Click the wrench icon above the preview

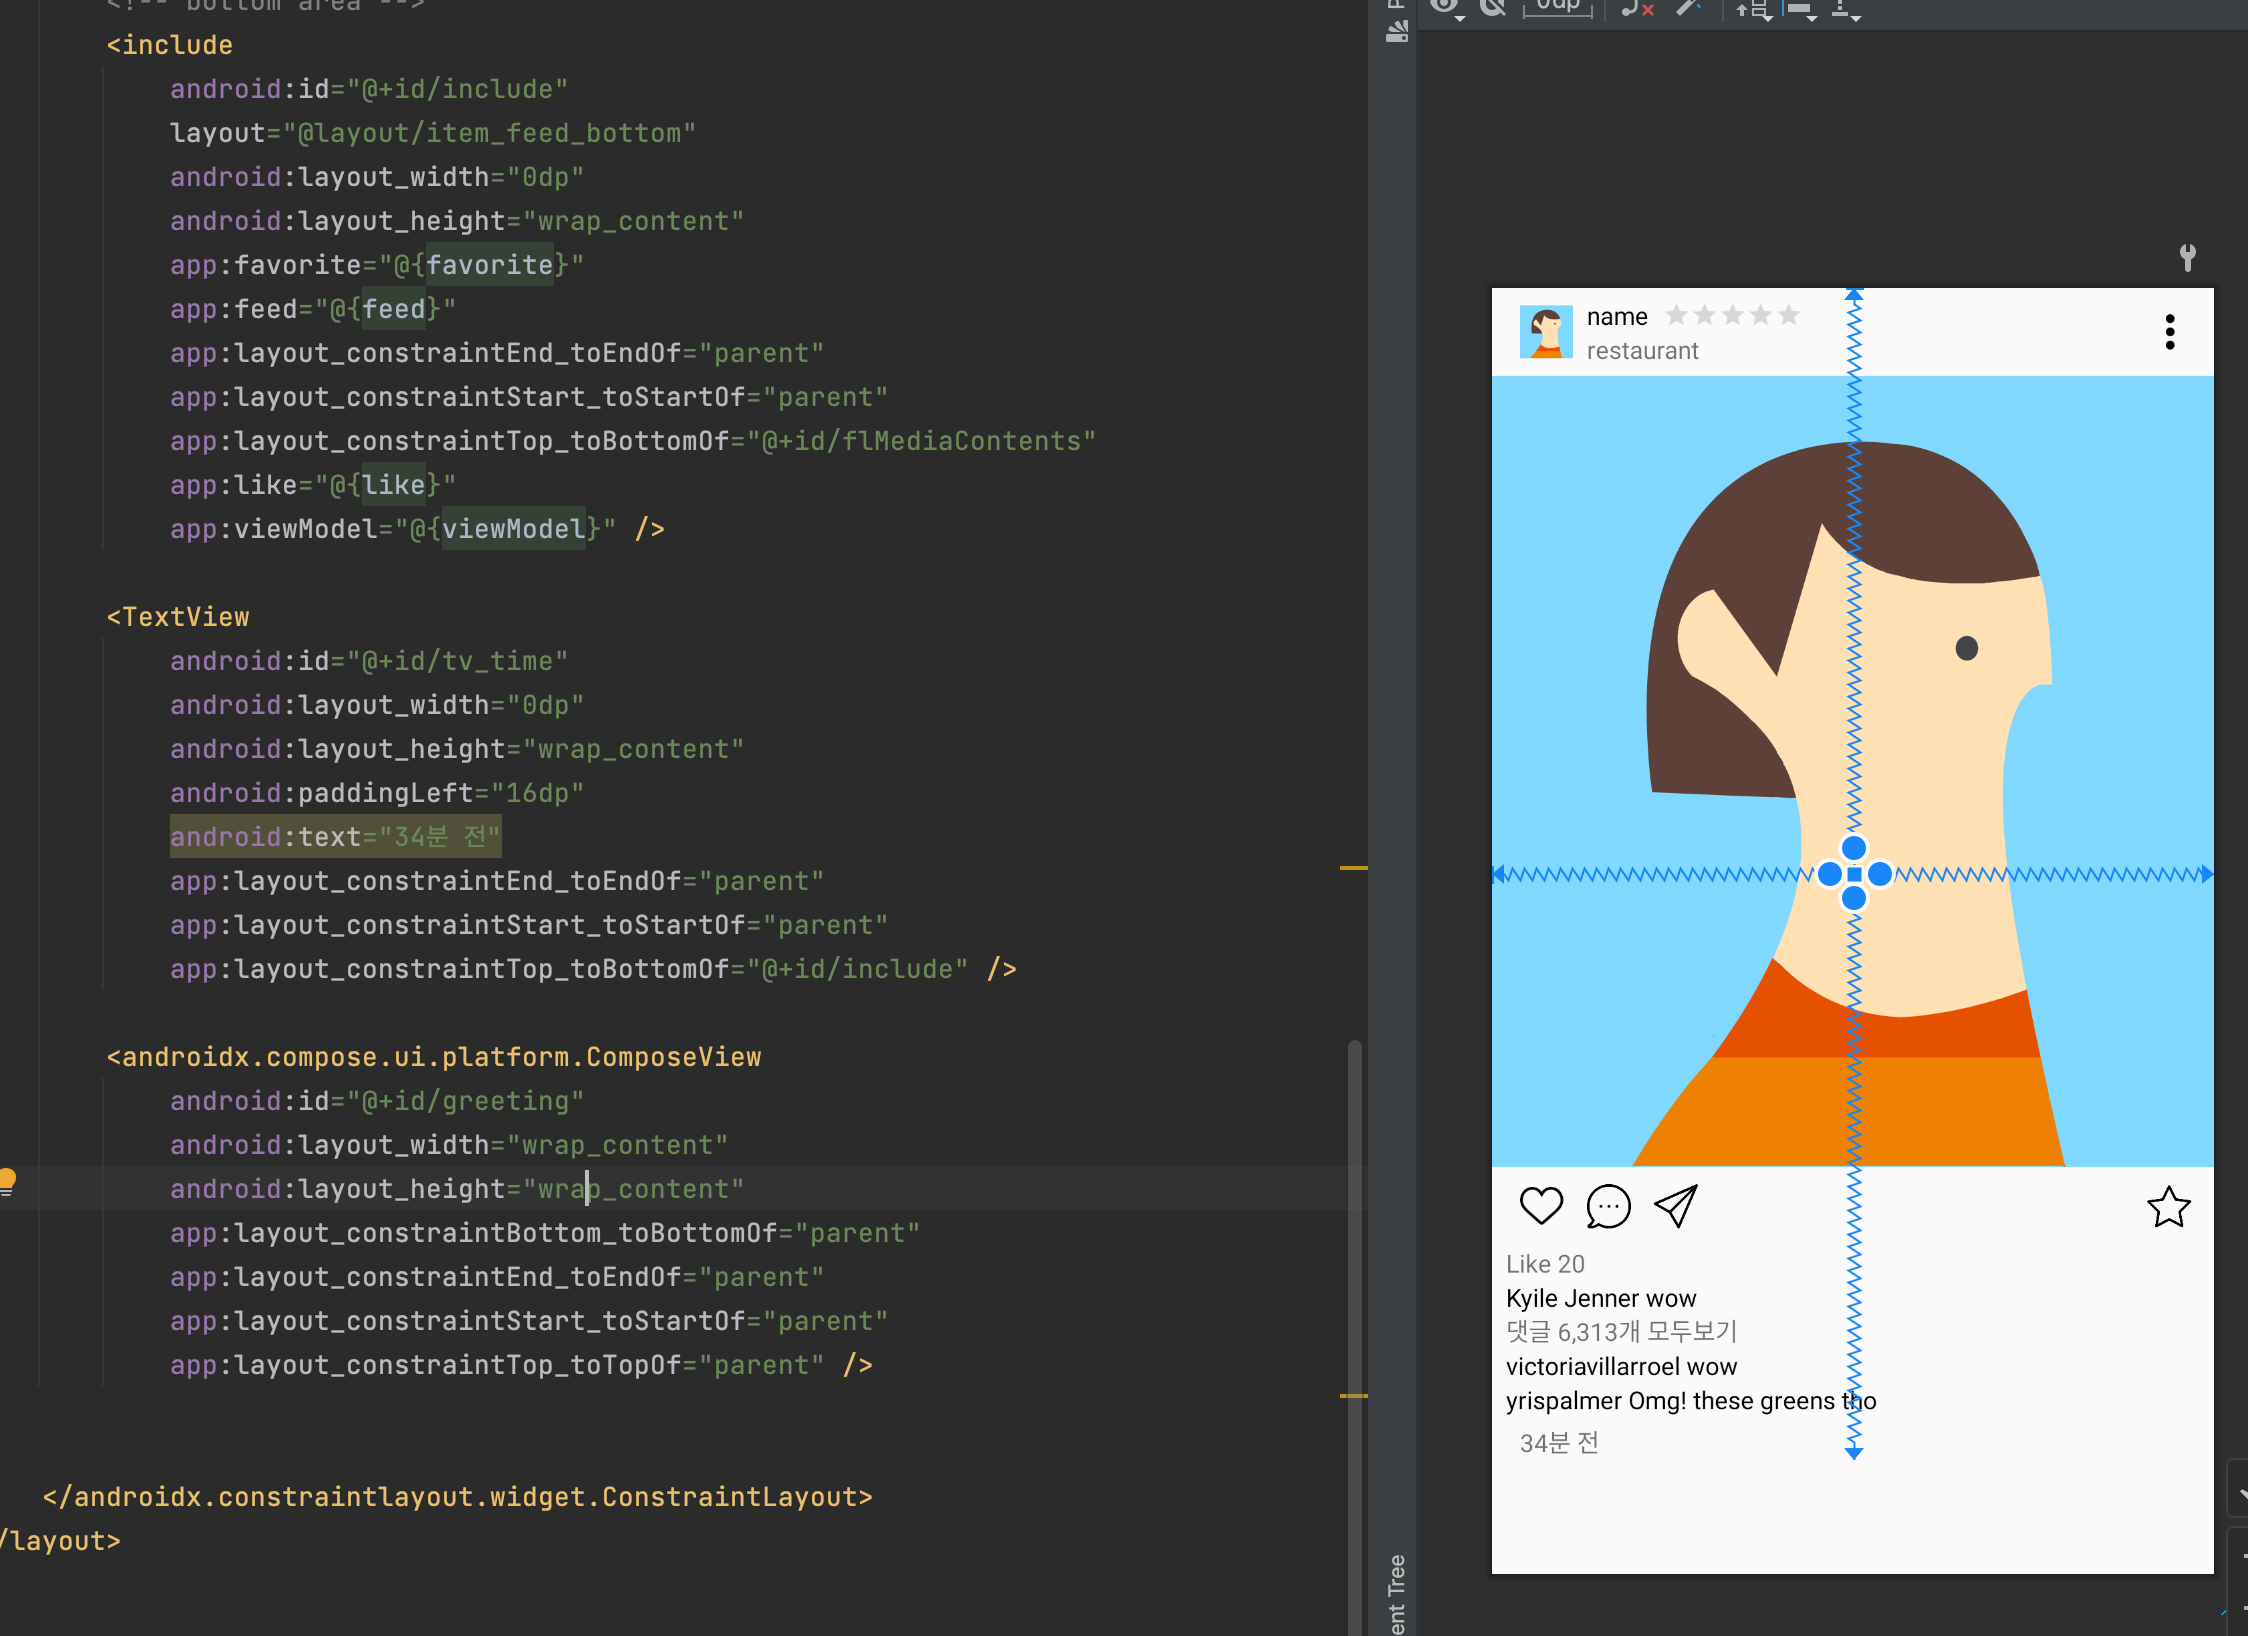tap(2187, 257)
